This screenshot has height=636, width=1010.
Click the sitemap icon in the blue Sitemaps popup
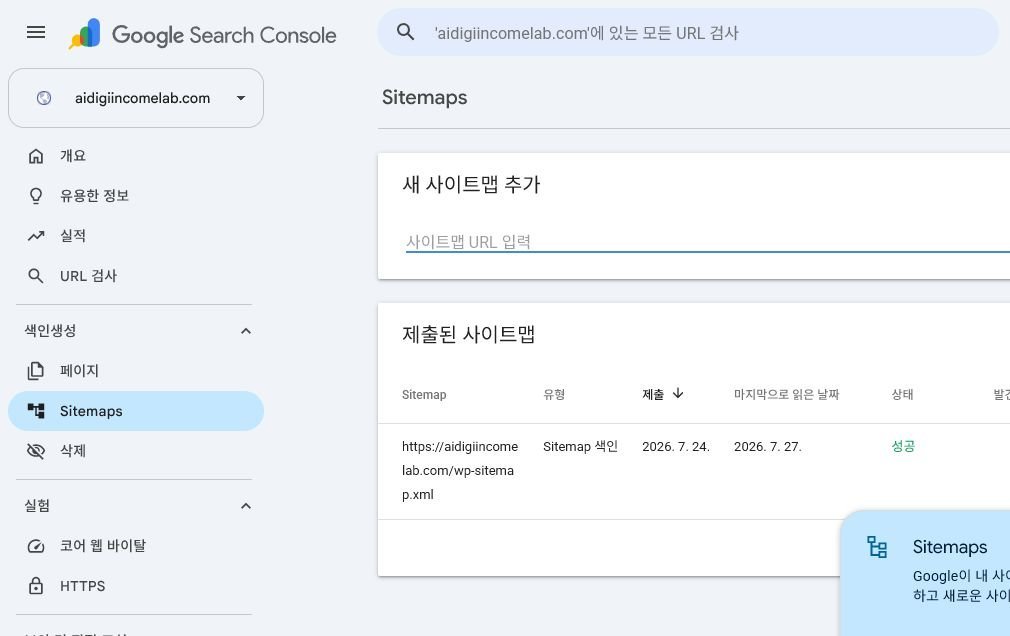tap(877, 547)
